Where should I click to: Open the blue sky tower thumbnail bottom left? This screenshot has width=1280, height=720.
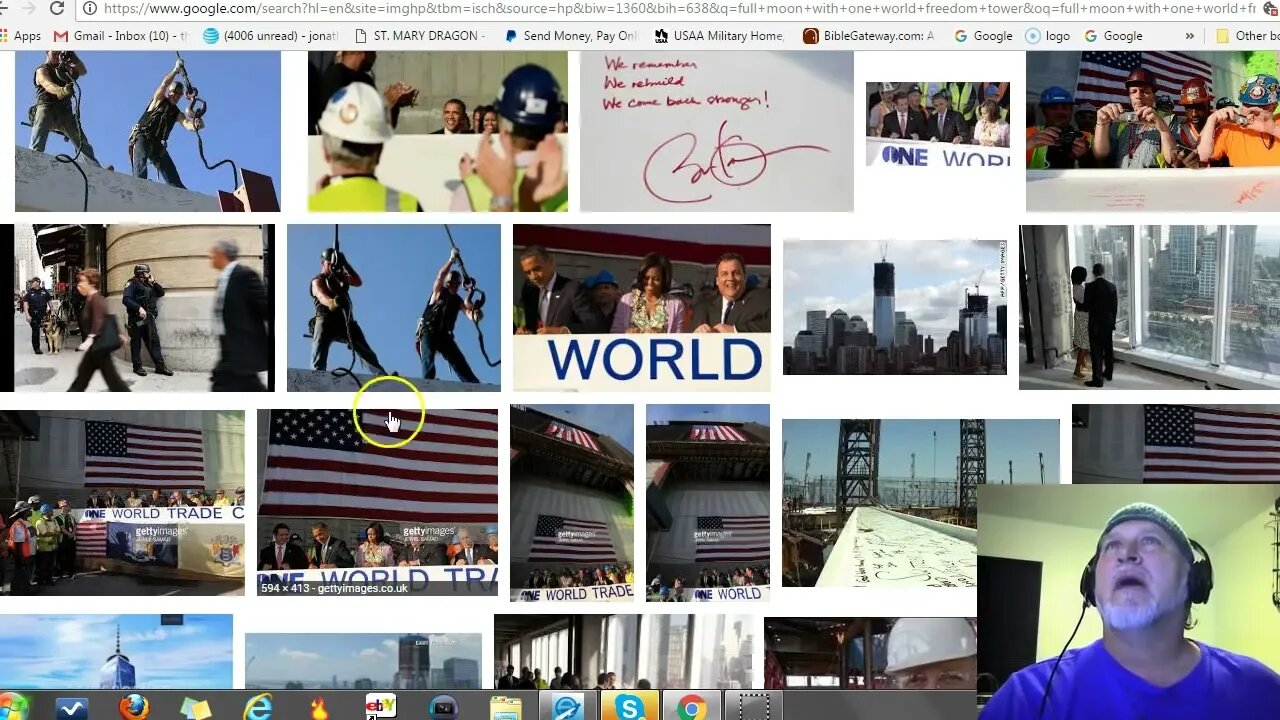116,652
